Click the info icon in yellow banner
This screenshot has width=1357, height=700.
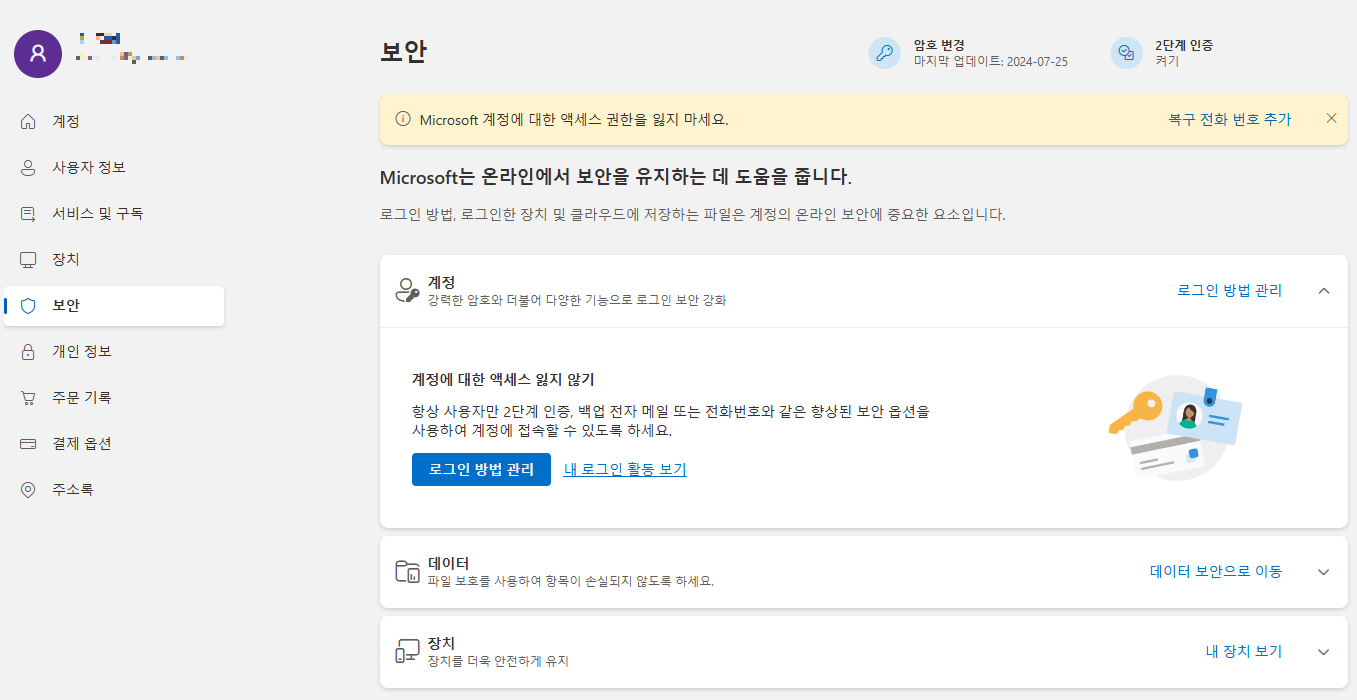click(x=404, y=119)
